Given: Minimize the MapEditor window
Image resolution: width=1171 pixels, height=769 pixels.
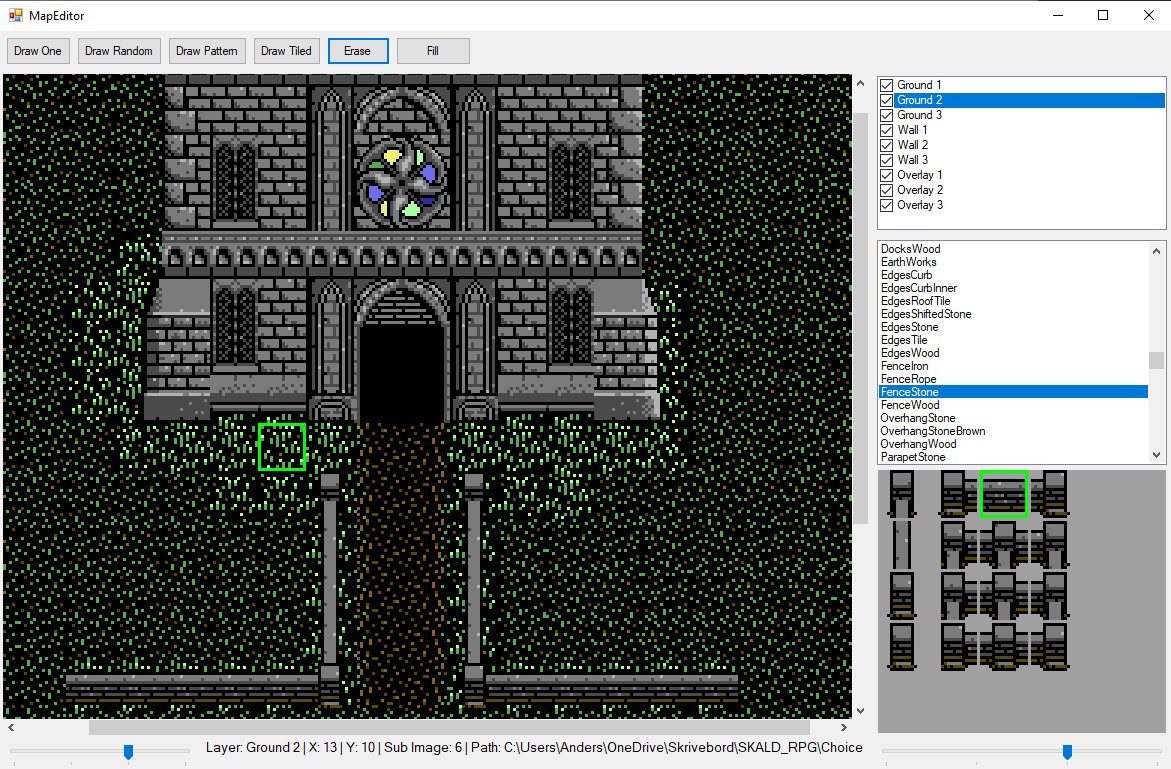Looking at the screenshot, I should coord(1057,15).
